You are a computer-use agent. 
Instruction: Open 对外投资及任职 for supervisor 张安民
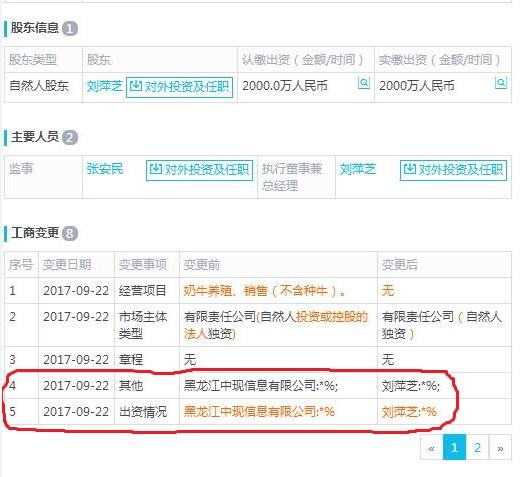[x=199, y=170]
